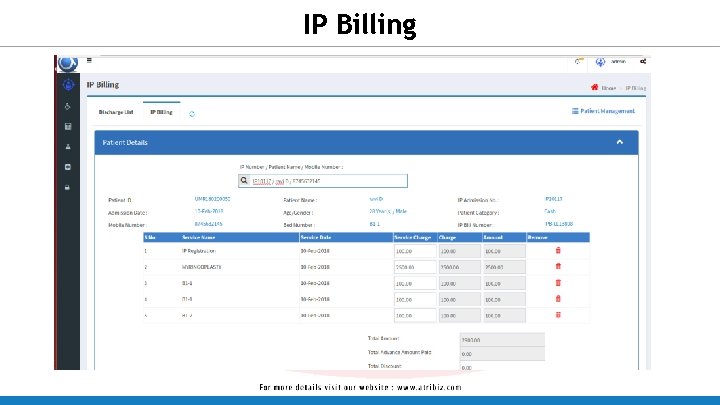This screenshot has width=720, height=405.
Task: Delete the service in row 5
Action: [x=558, y=315]
